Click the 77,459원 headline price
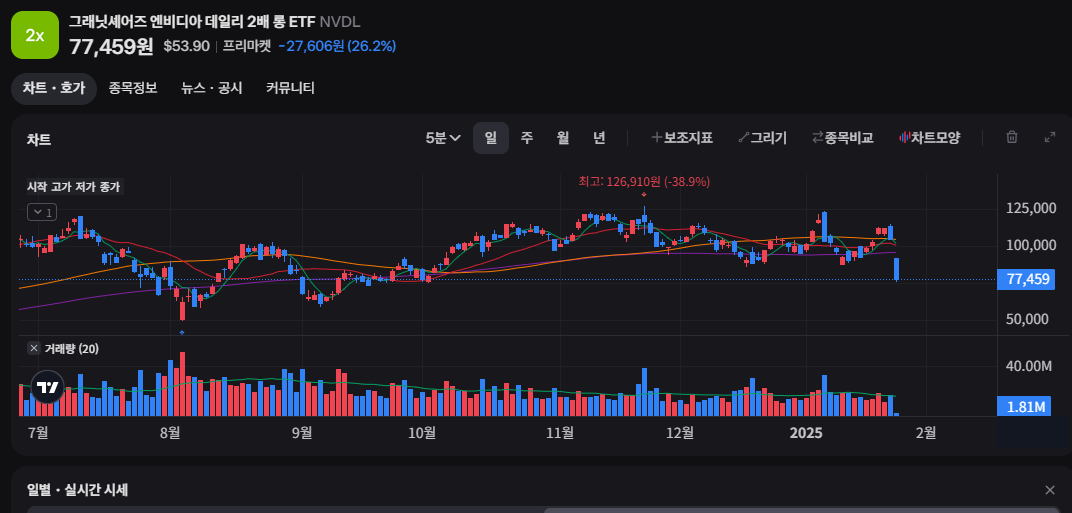 pos(111,46)
